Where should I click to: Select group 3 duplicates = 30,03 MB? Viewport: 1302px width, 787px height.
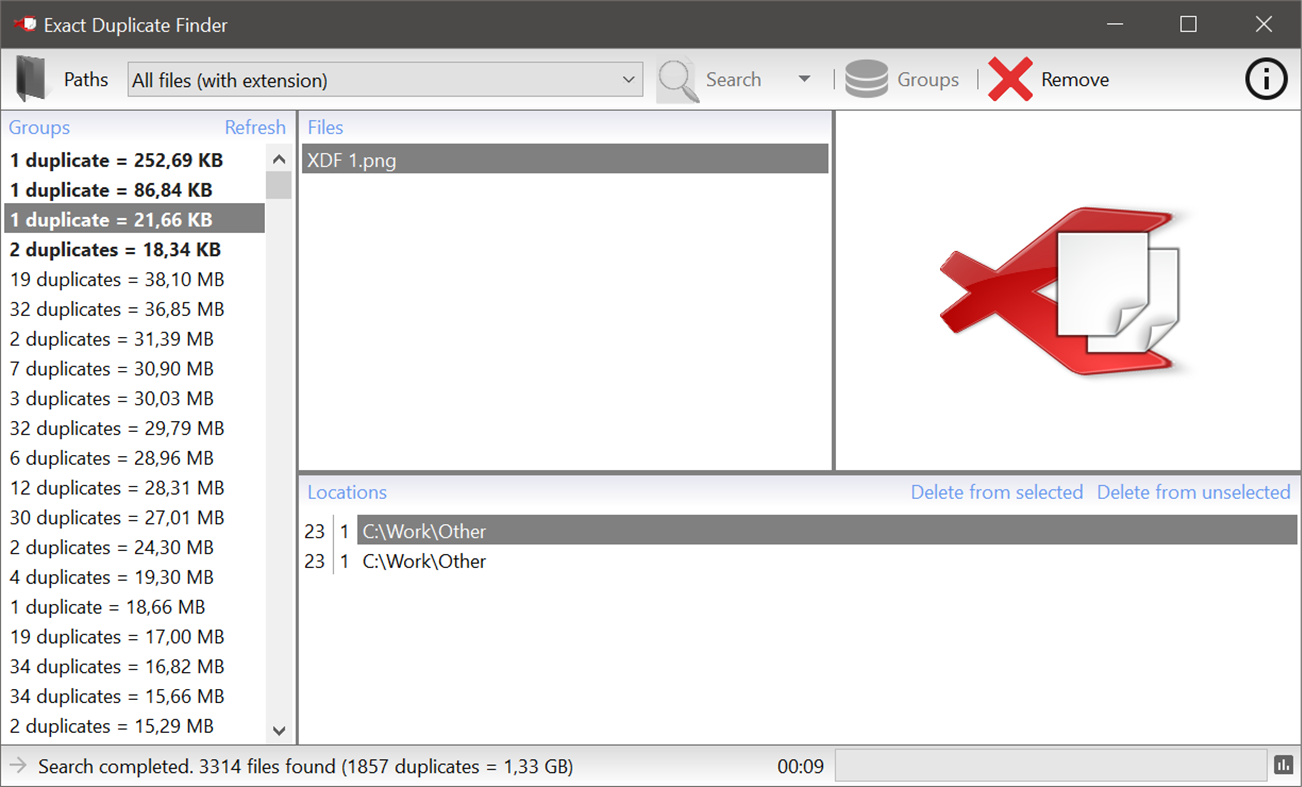point(135,398)
